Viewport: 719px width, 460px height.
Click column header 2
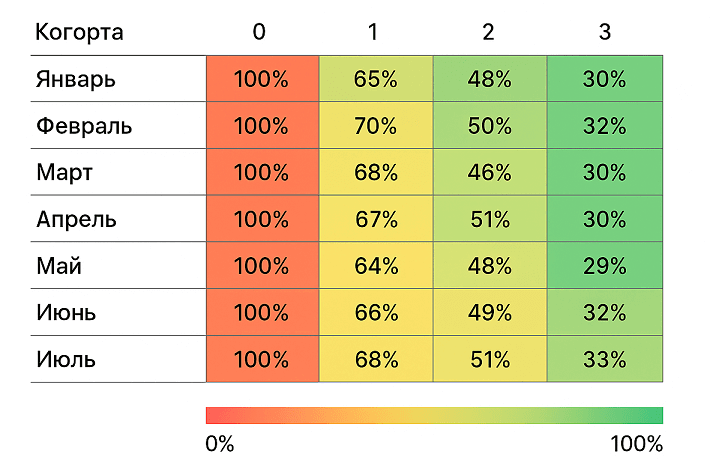(488, 32)
